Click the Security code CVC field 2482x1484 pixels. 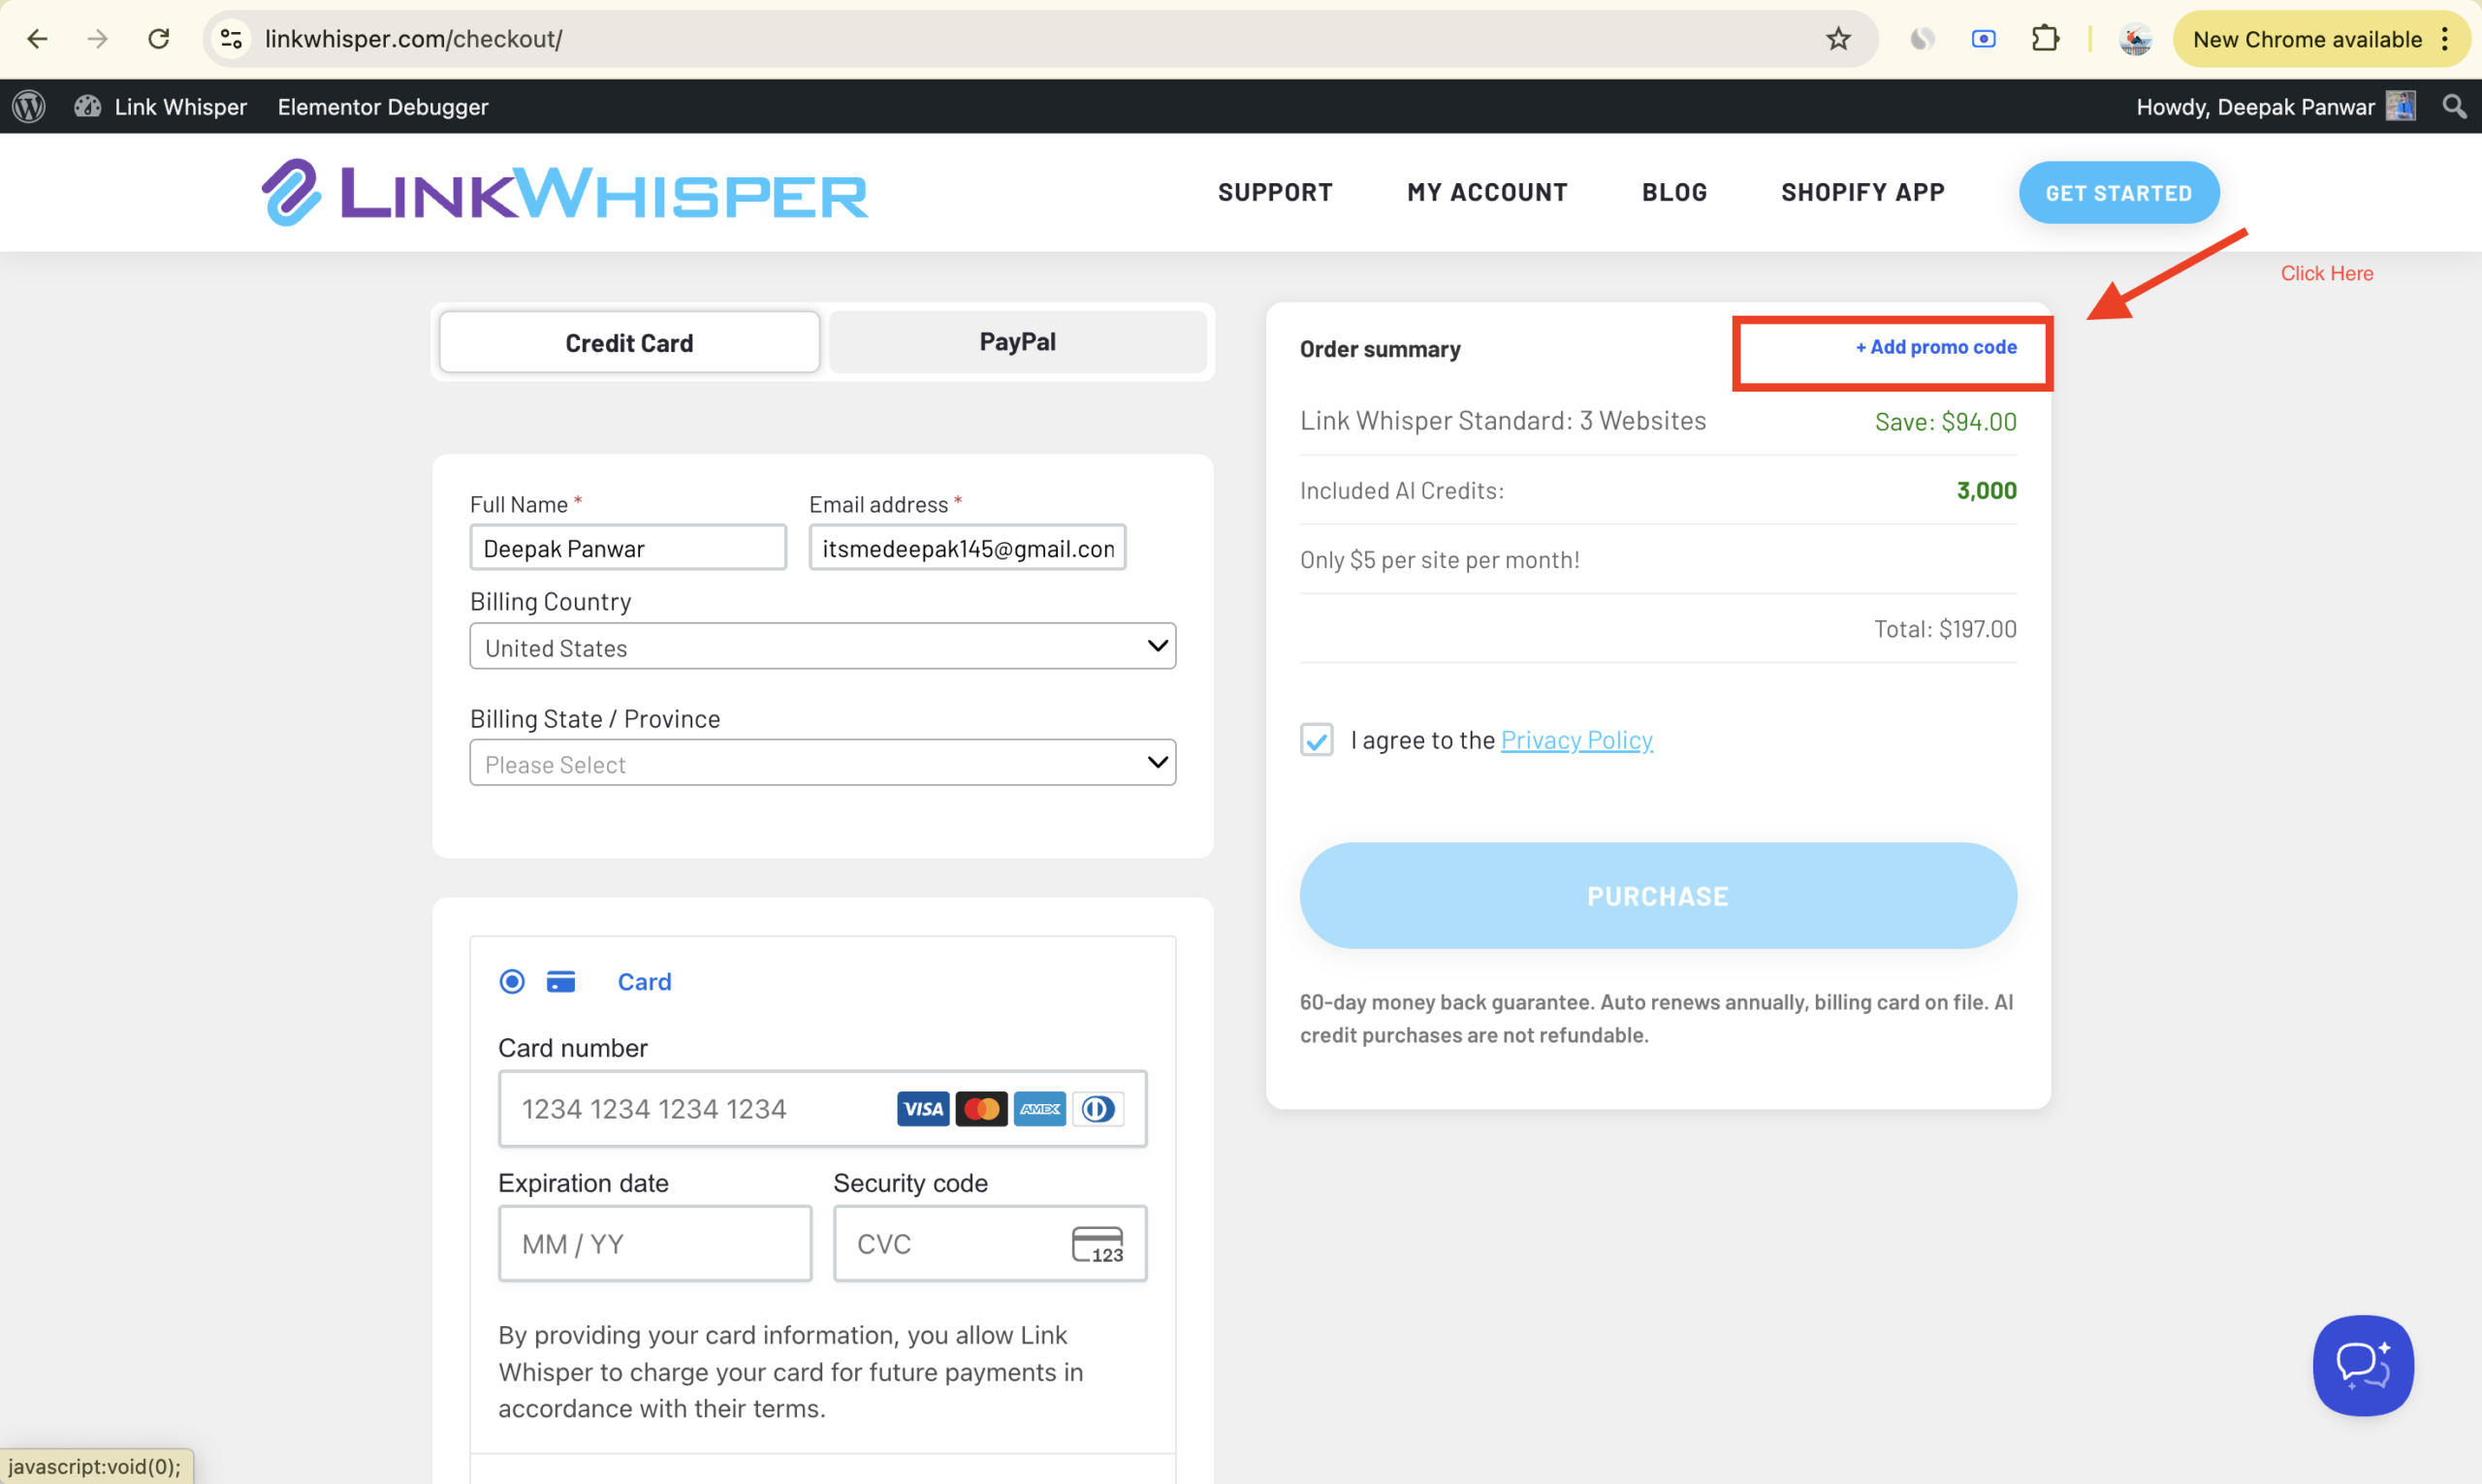click(990, 1244)
